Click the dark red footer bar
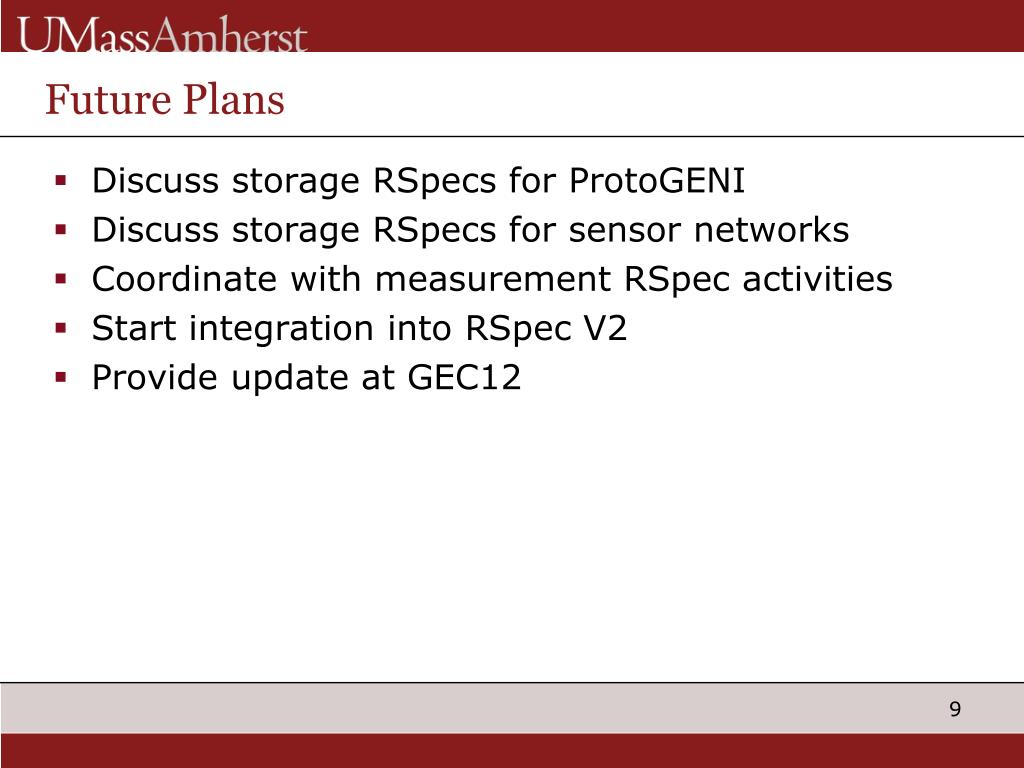 pyautogui.click(x=512, y=750)
